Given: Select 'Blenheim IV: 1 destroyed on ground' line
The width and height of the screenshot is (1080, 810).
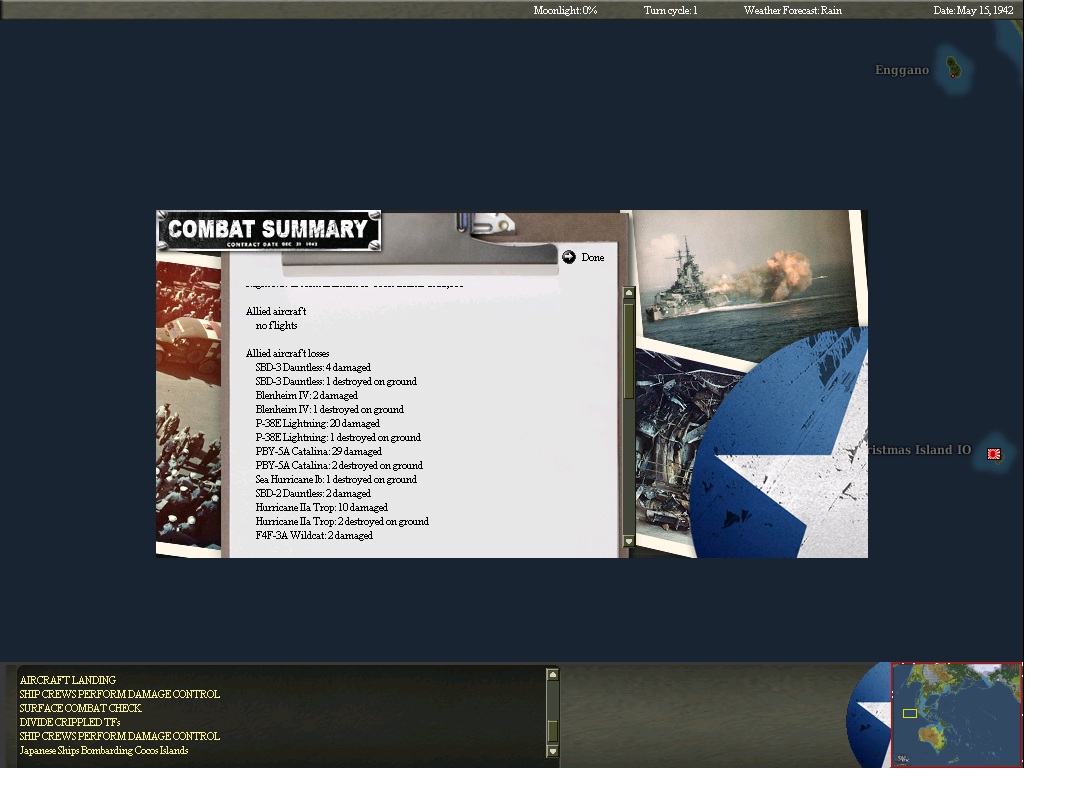Looking at the screenshot, I should click(329, 409).
